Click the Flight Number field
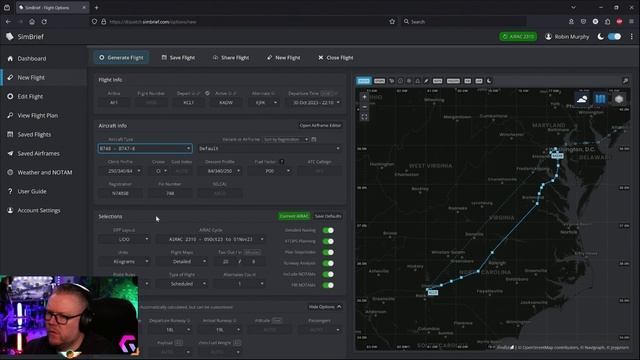The width and height of the screenshot is (640, 360). pyautogui.click(x=151, y=102)
